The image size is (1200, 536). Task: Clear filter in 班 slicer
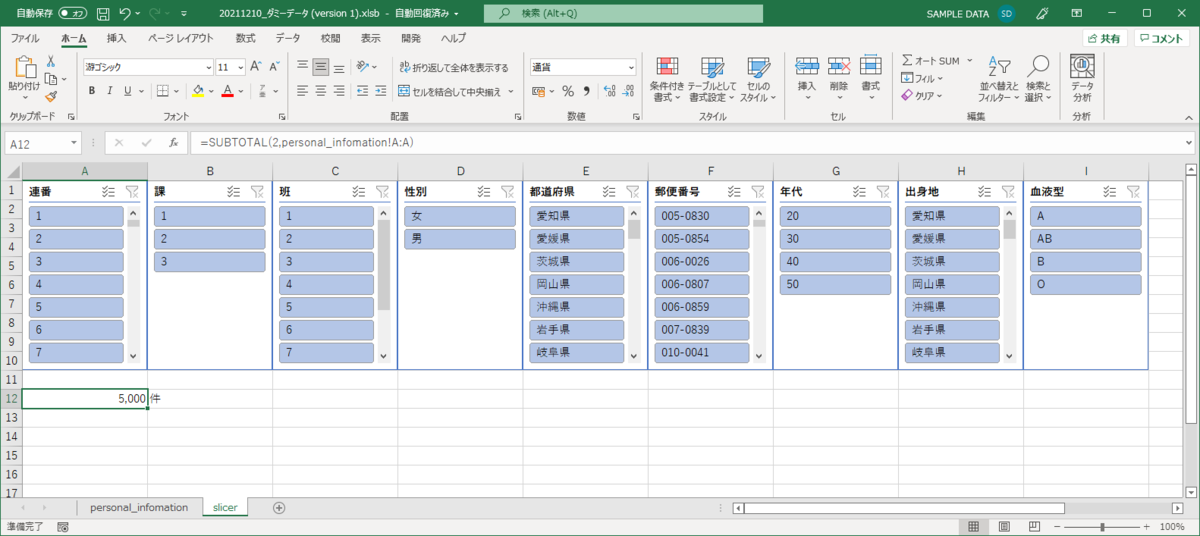383,191
